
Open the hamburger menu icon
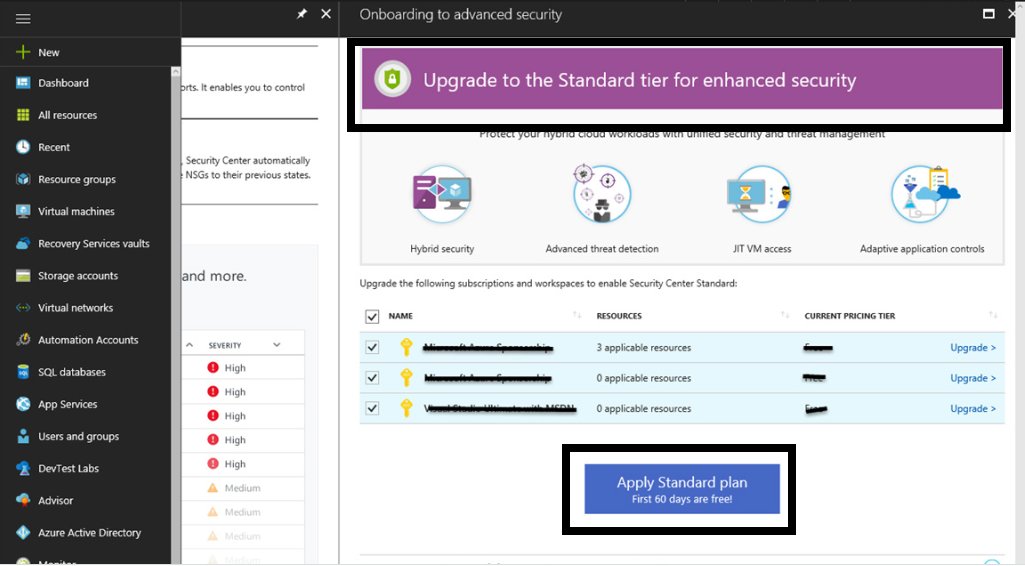[x=23, y=18]
